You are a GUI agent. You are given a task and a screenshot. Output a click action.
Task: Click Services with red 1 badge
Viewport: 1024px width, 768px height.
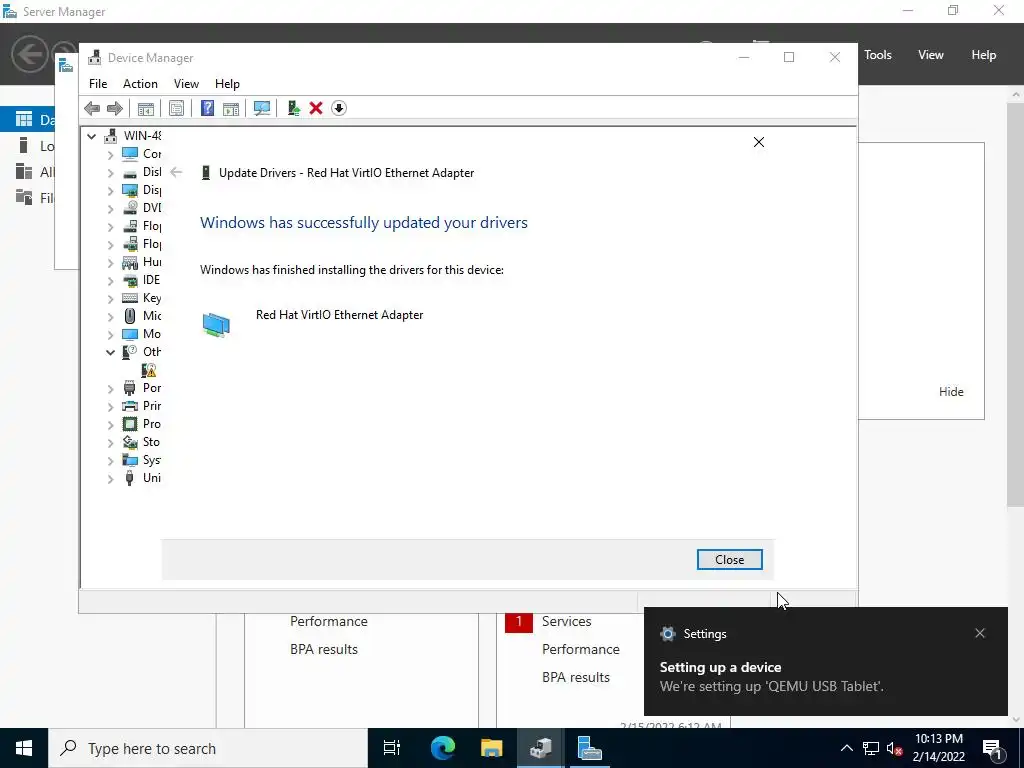coord(566,622)
